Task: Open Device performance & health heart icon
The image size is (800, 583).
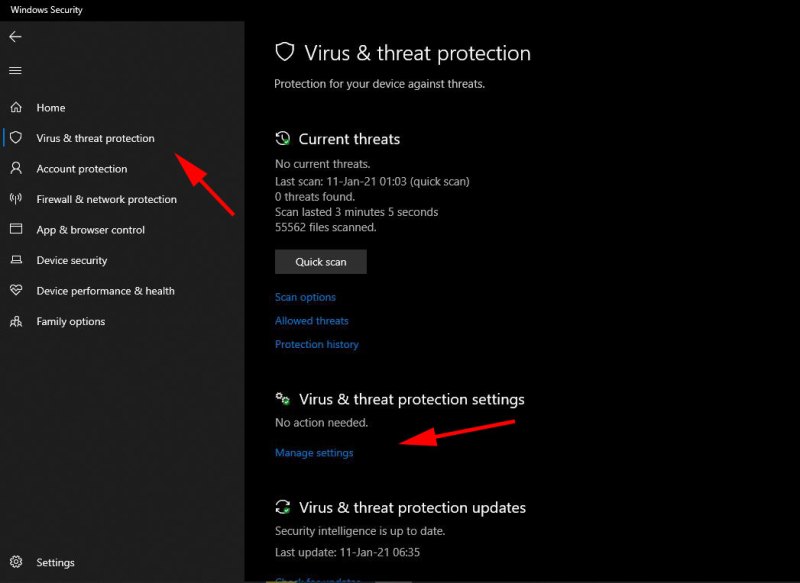Action: [x=16, y=290]
